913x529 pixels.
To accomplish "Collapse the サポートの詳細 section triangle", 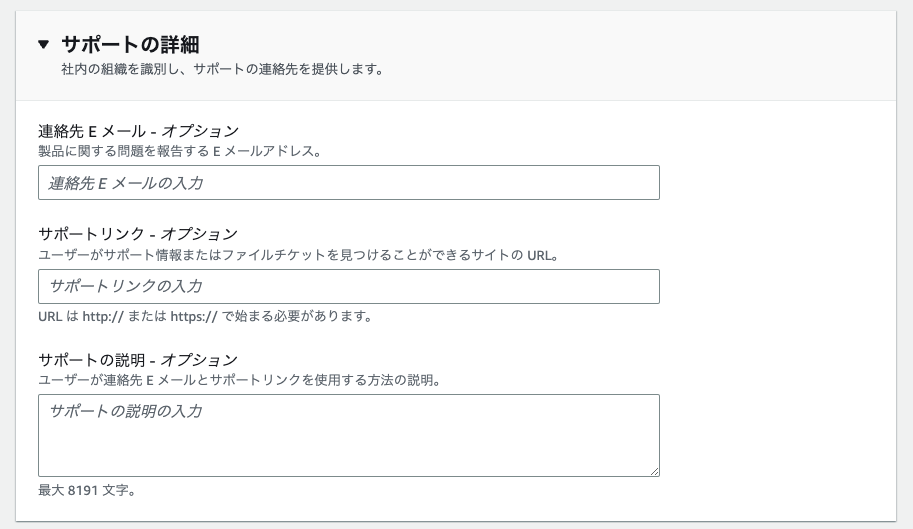I will point(43,44).
